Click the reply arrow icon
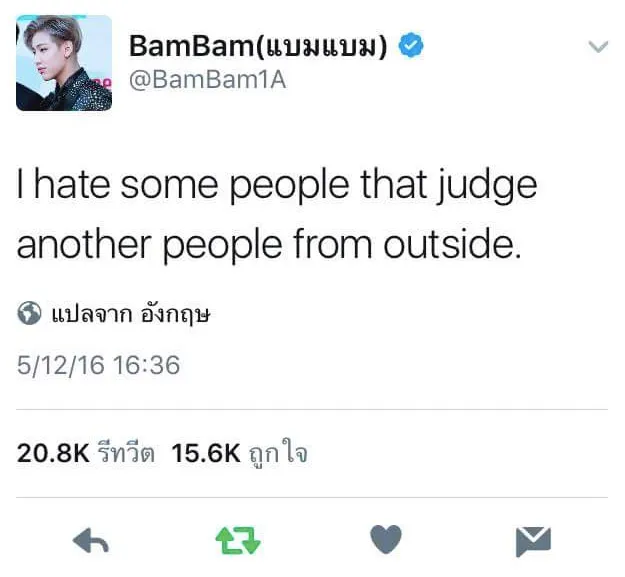 (90, 541)
